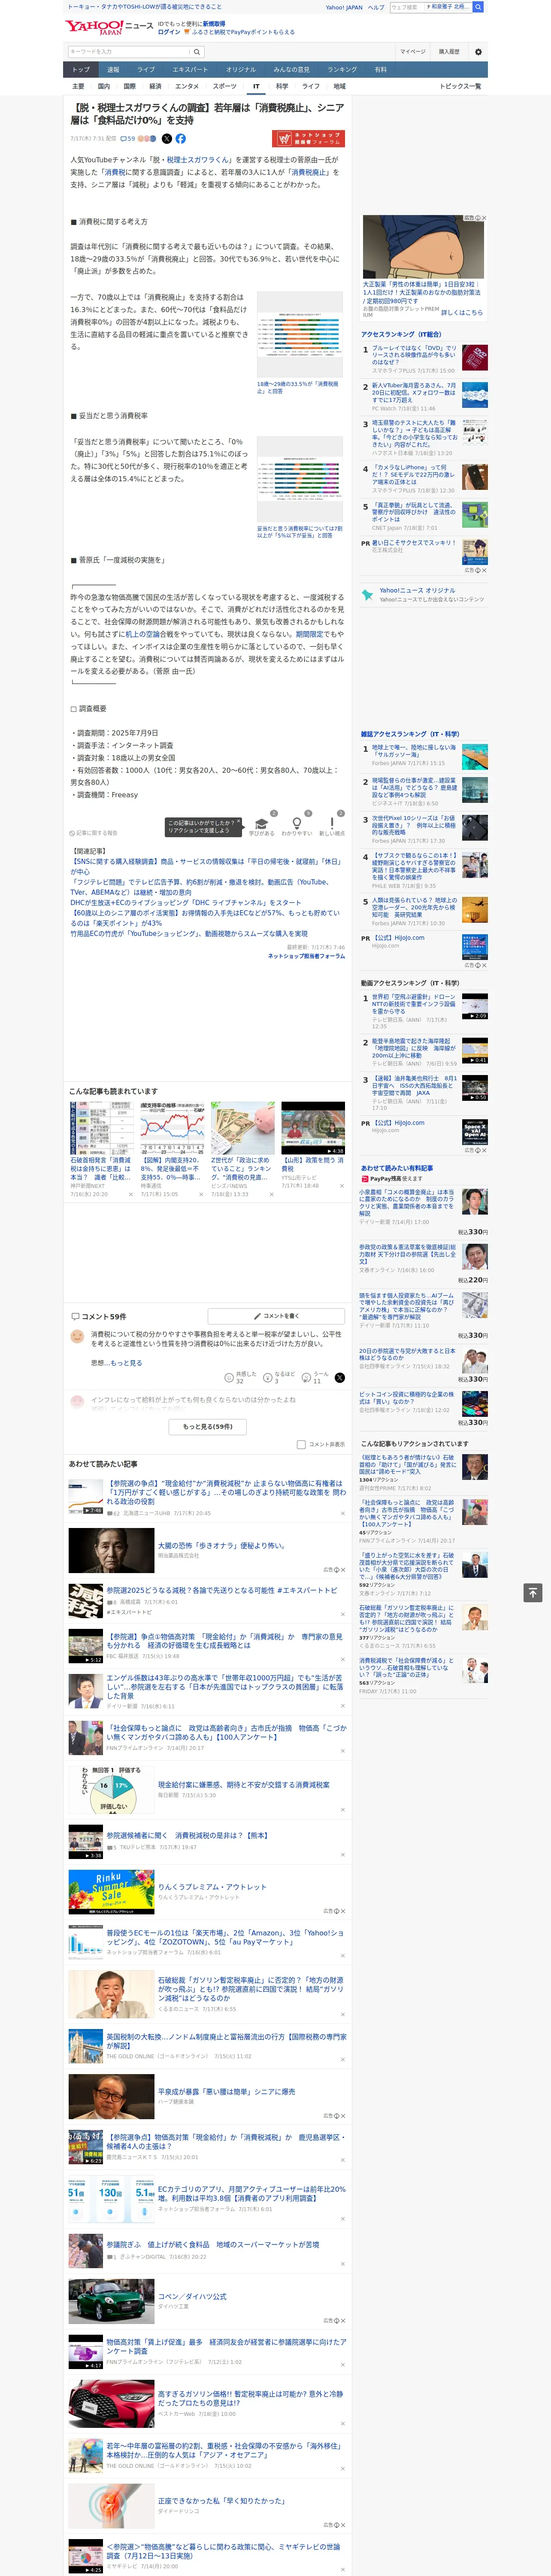Click Rinku Summer Sale thumbnail
Image resolution: width=551 pixels, height=2576 pixels.
(x=111, y=1891)
